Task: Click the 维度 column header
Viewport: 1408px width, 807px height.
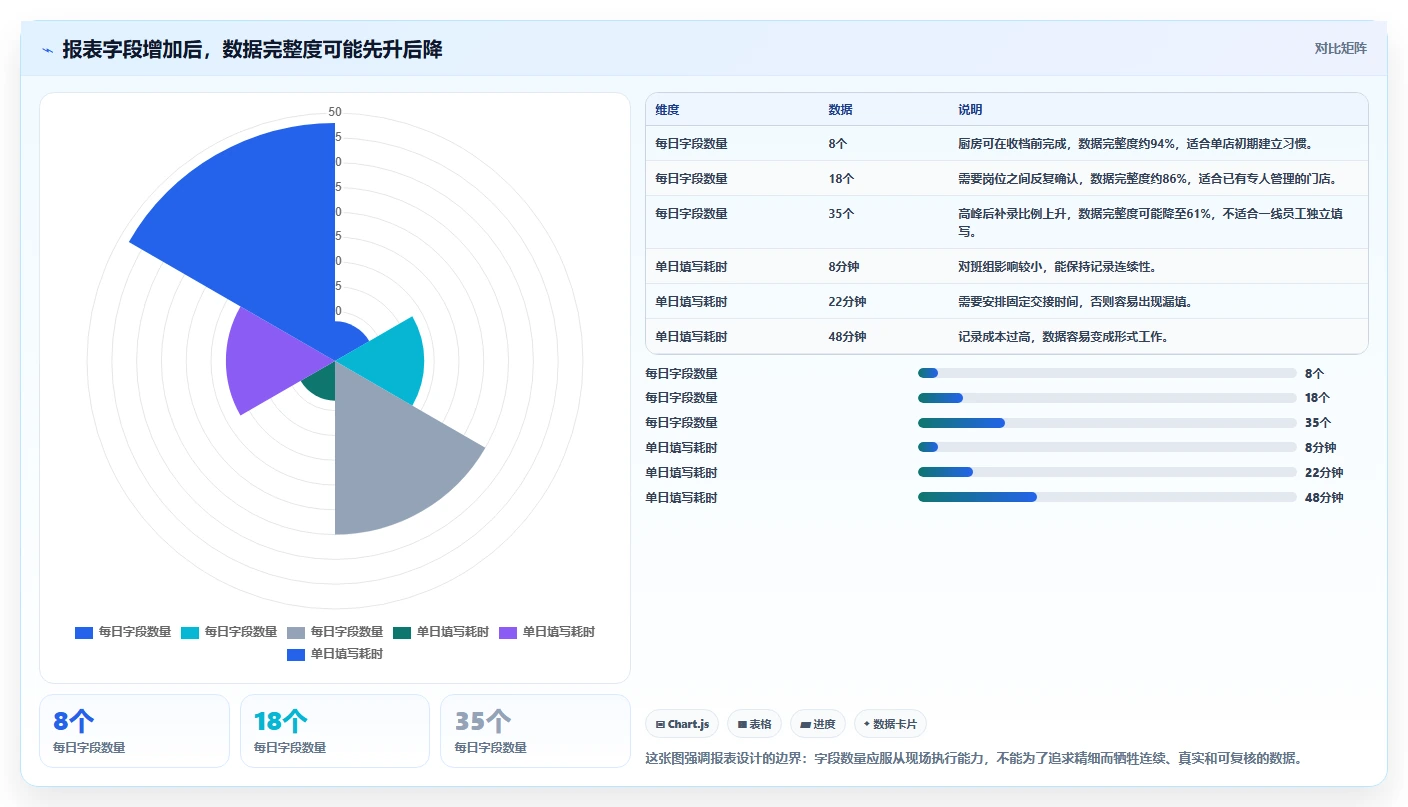Action: (x=667, y=110)
